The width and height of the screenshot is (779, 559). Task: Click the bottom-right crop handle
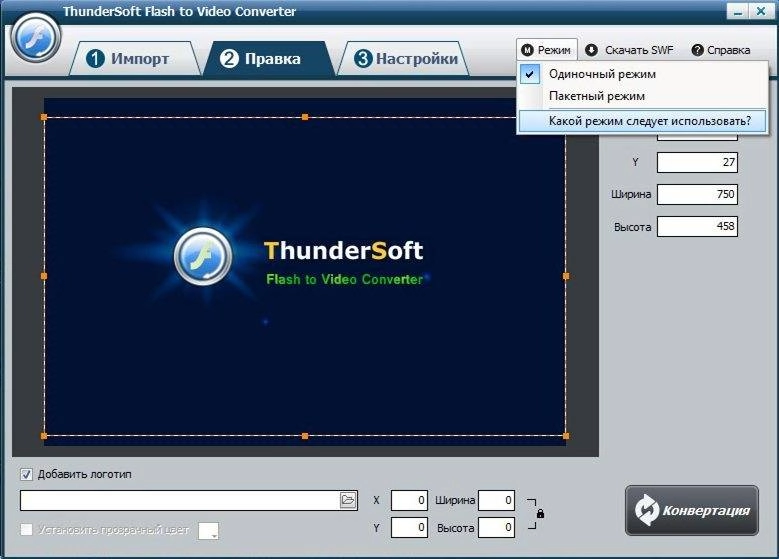(x=566, y=436)
